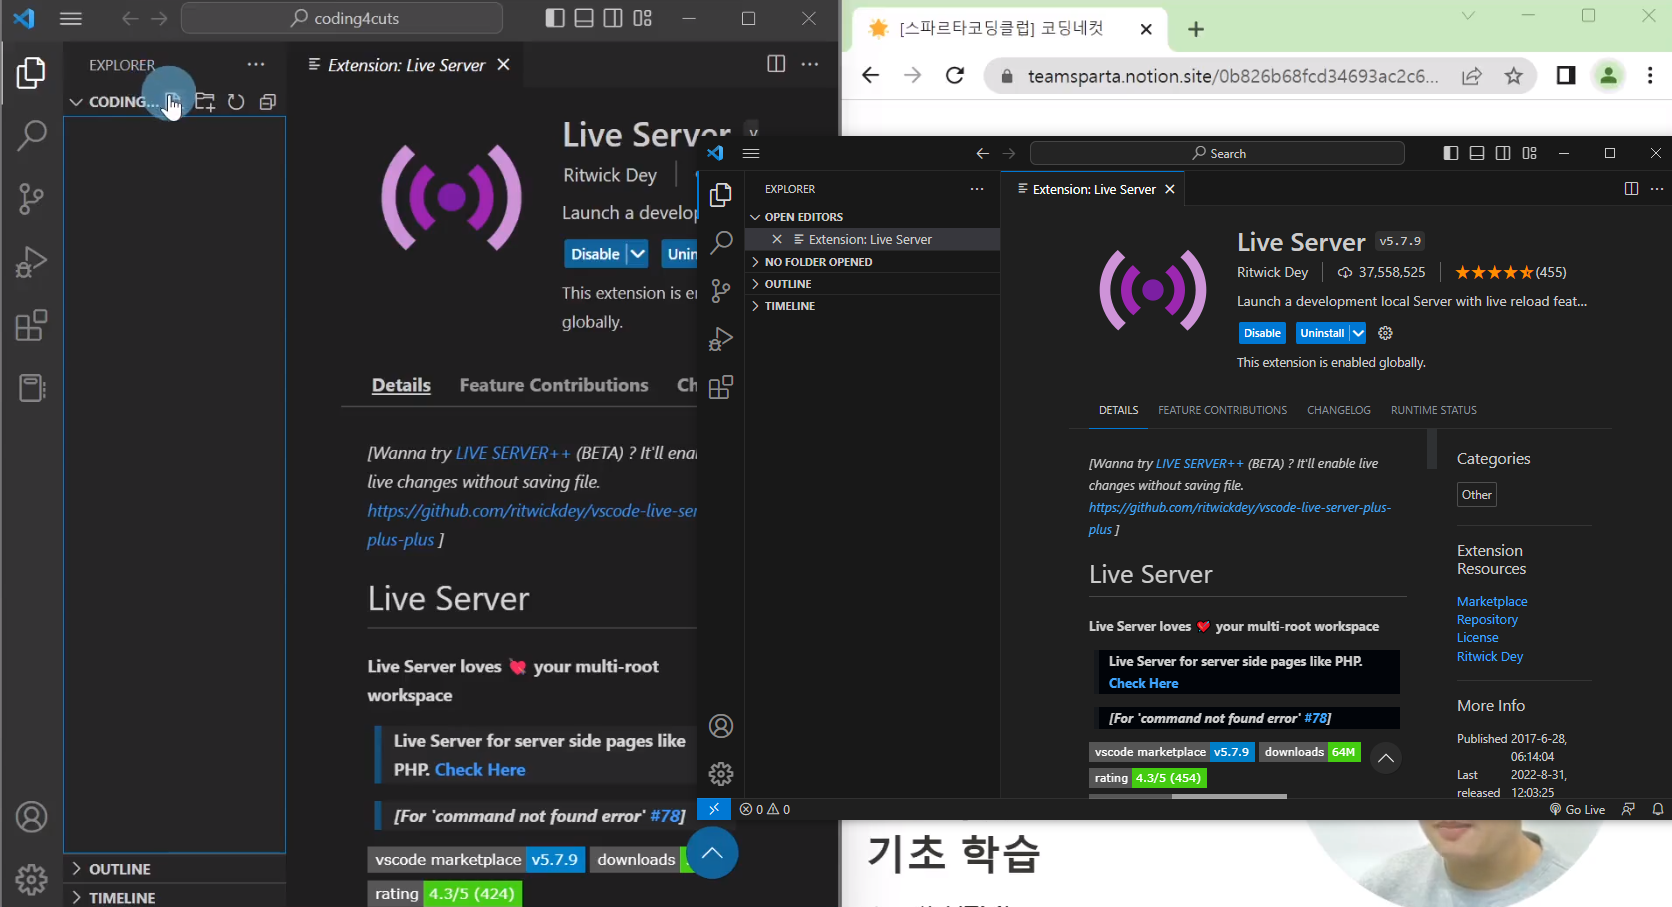Open Uninstall dropdown arrow in front VS Code
The height and width of the screenshot is (907, 1672).
coord(1358,333)
